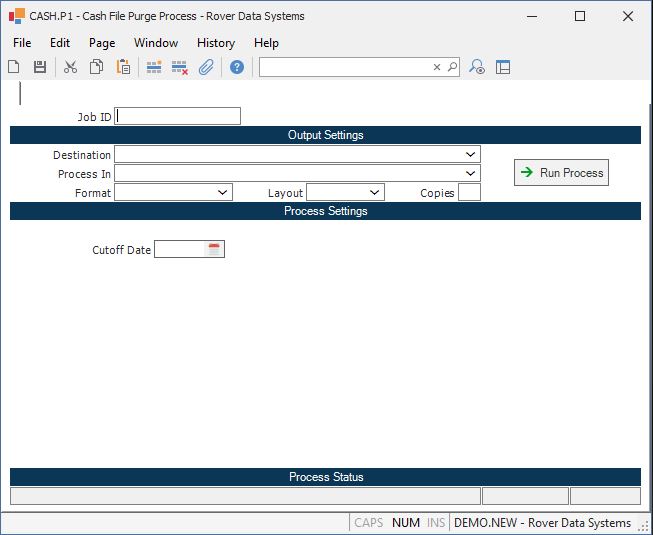Click the Insert row toolbar icon

pyautogui.click(x=154, y=67)
